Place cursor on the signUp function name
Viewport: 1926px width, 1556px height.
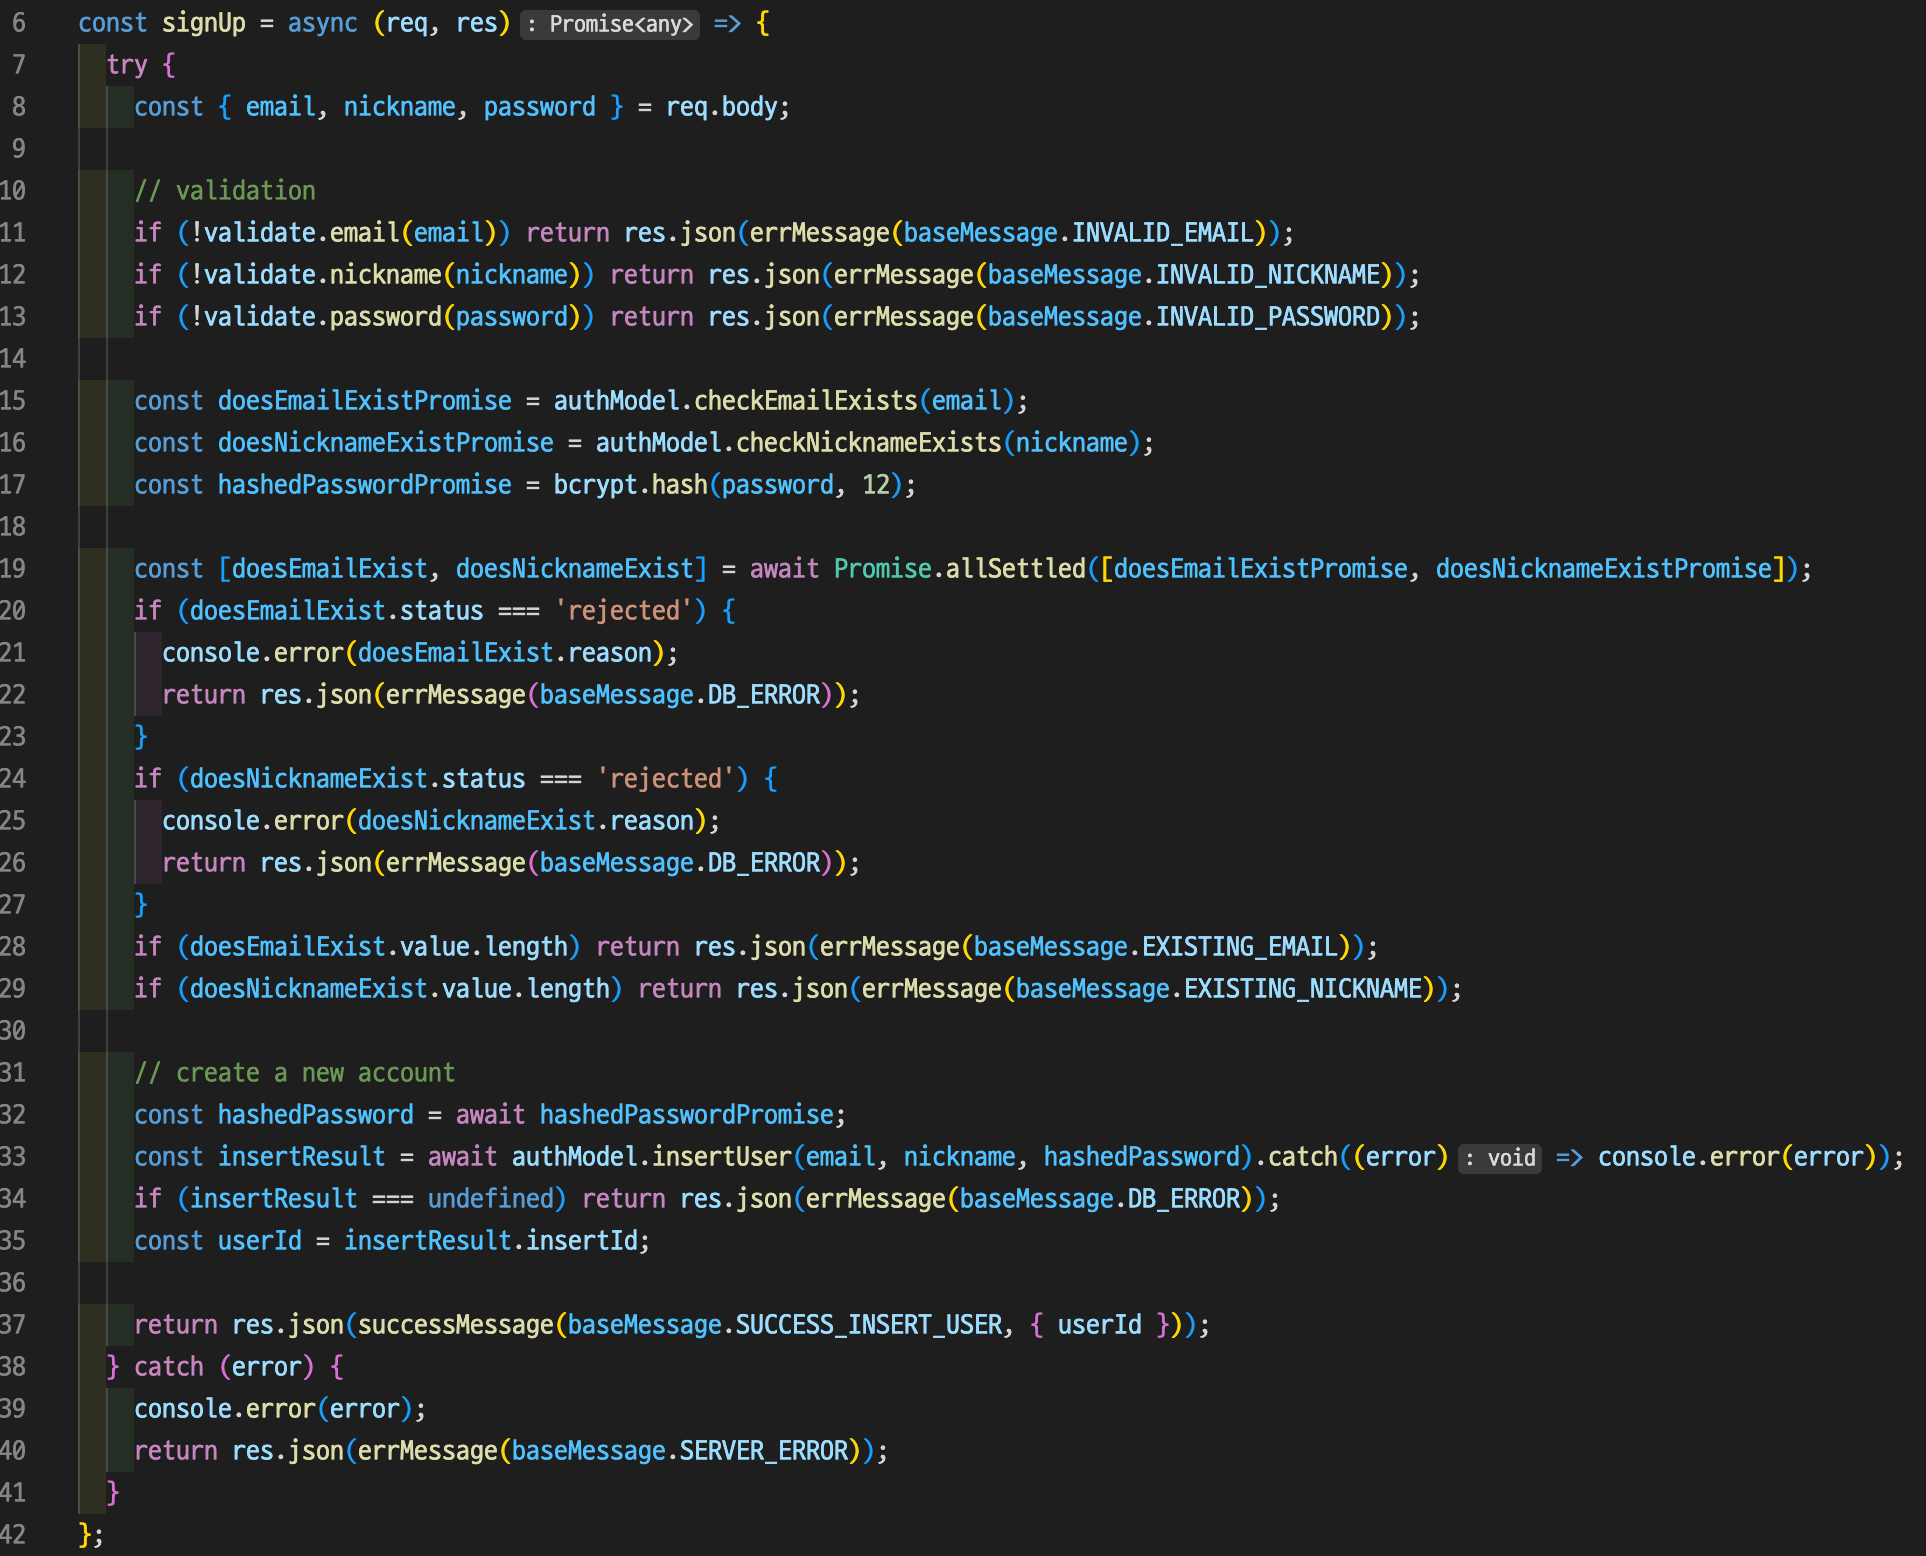(x=203, y=23)
